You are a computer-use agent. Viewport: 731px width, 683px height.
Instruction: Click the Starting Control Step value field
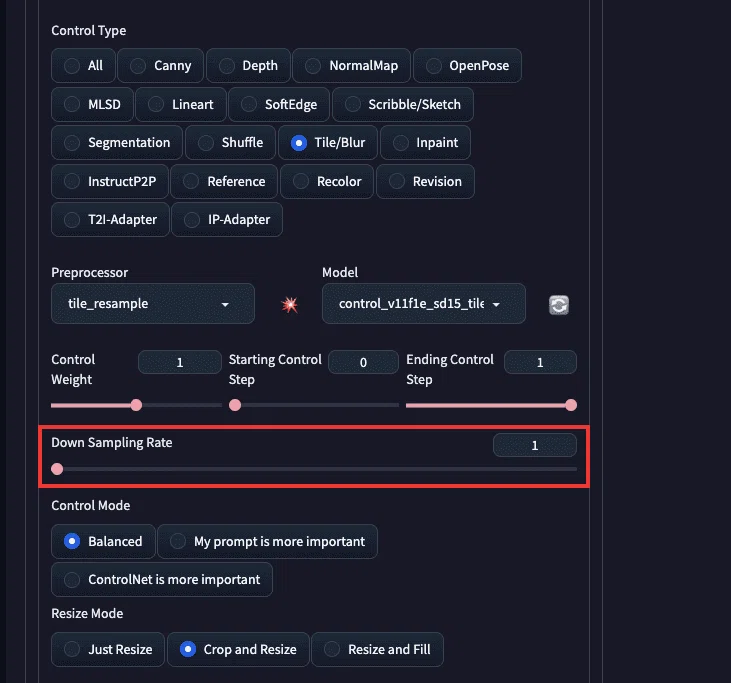(x=363, y=362)
